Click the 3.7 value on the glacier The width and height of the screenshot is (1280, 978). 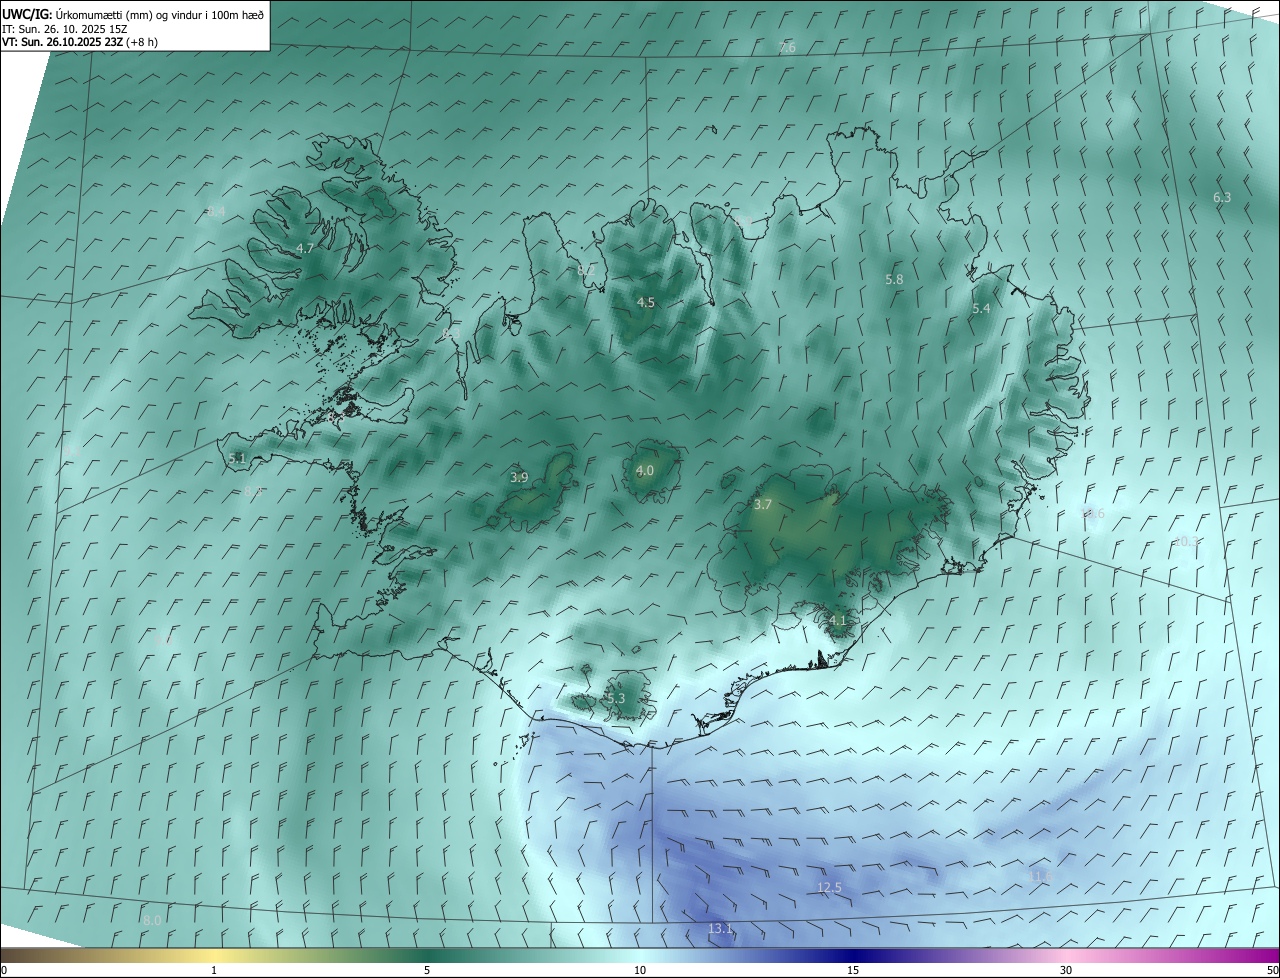763,505
